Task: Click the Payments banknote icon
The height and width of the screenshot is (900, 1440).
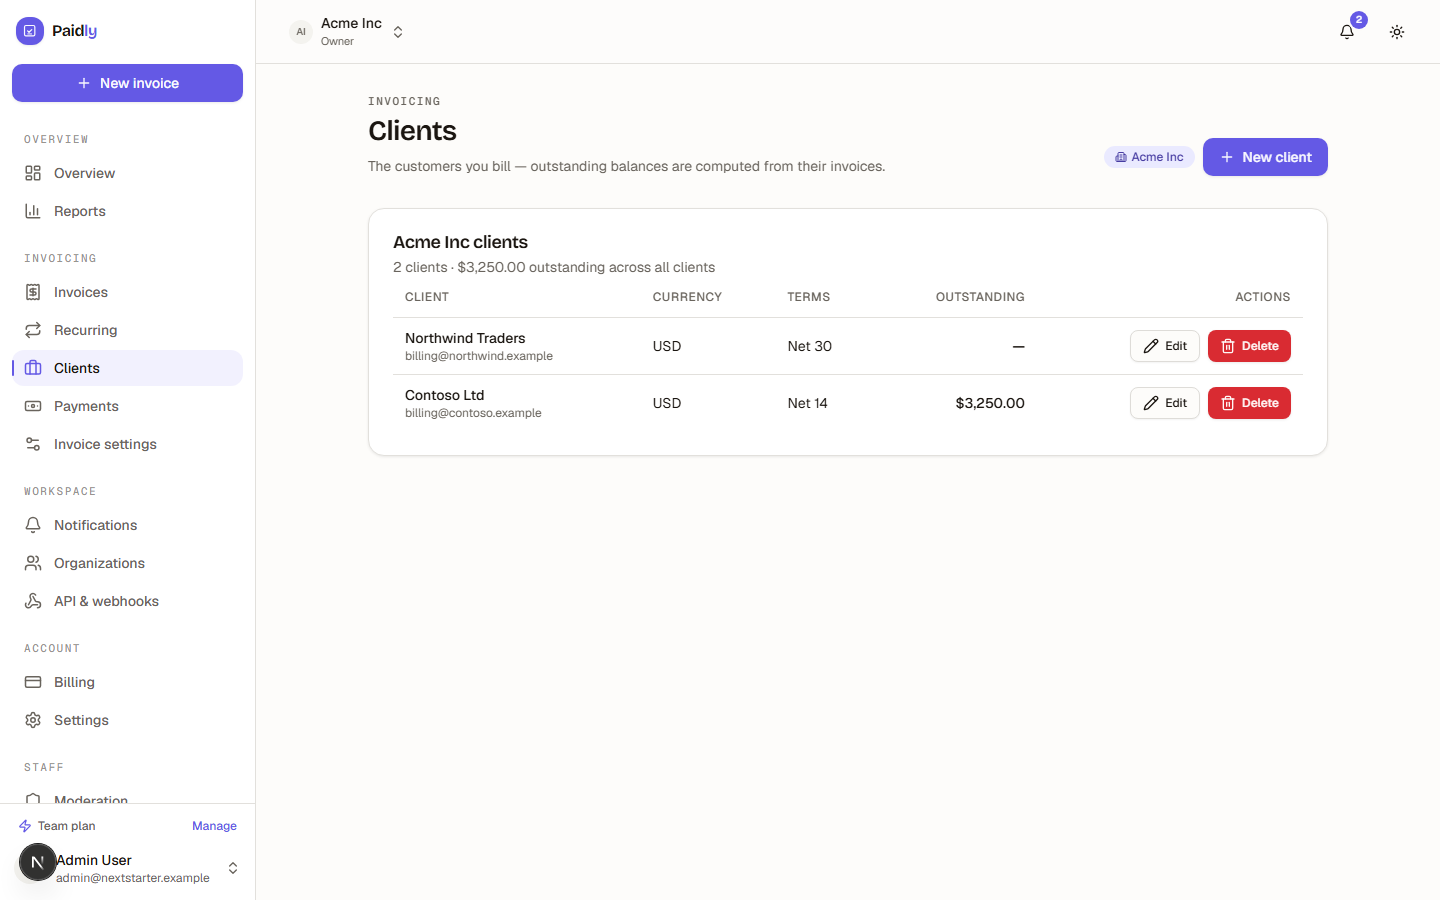Action: point(33,406)
